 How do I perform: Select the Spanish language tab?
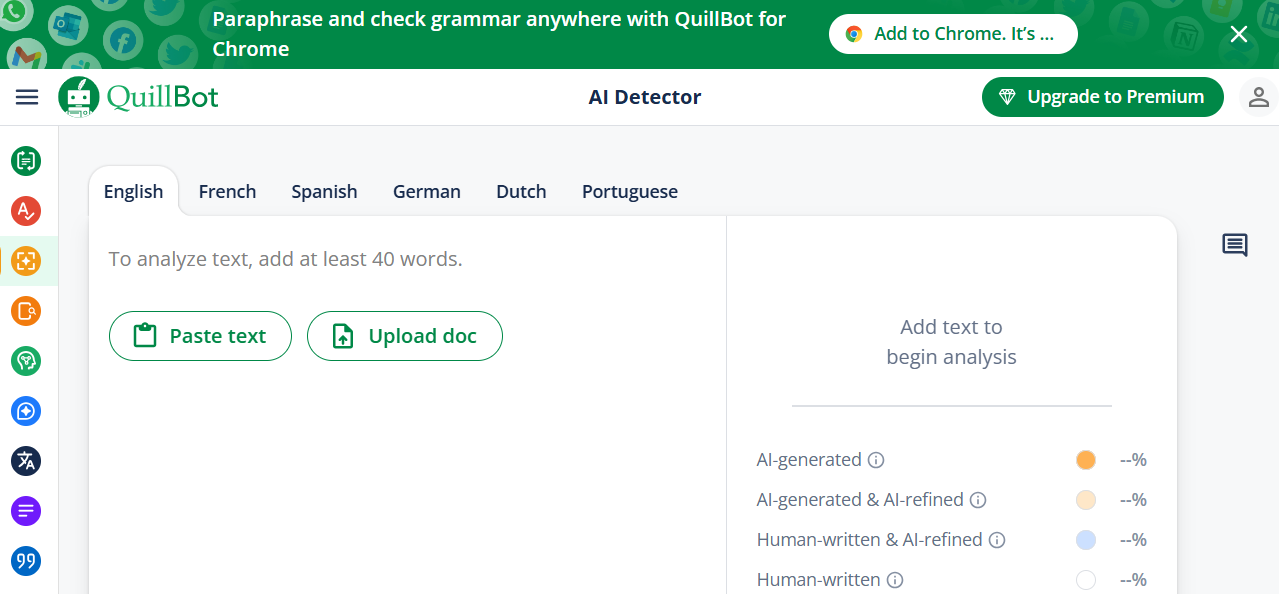[324, 191]
